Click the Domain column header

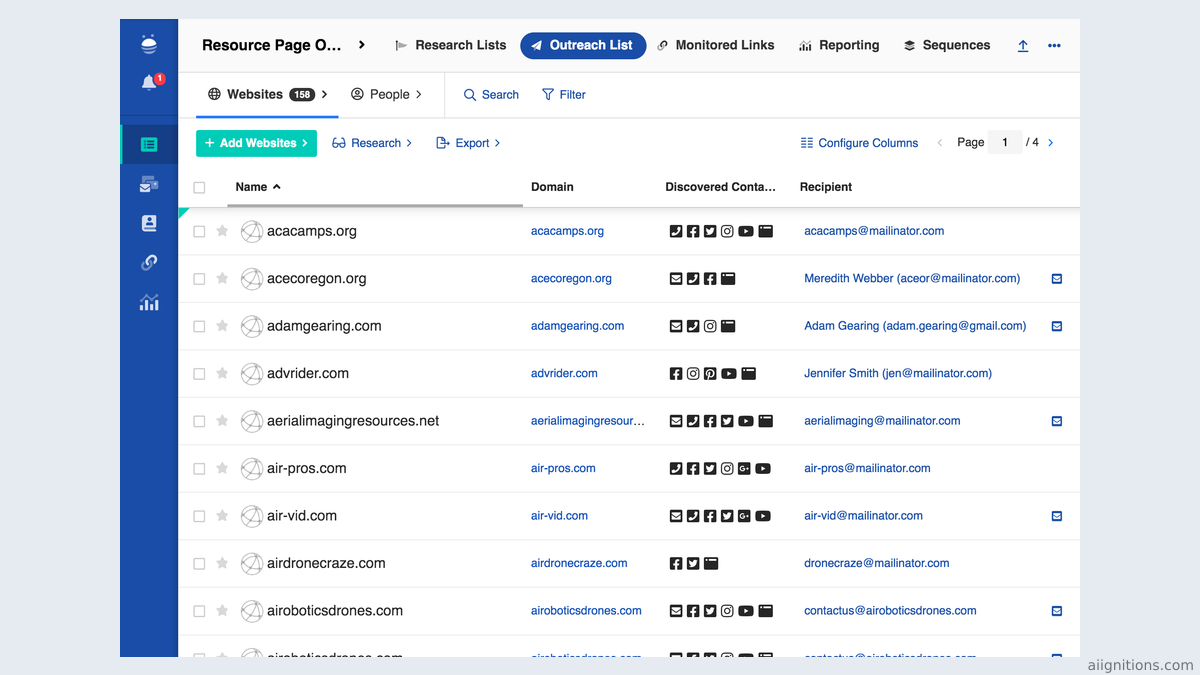pos(552,187)
